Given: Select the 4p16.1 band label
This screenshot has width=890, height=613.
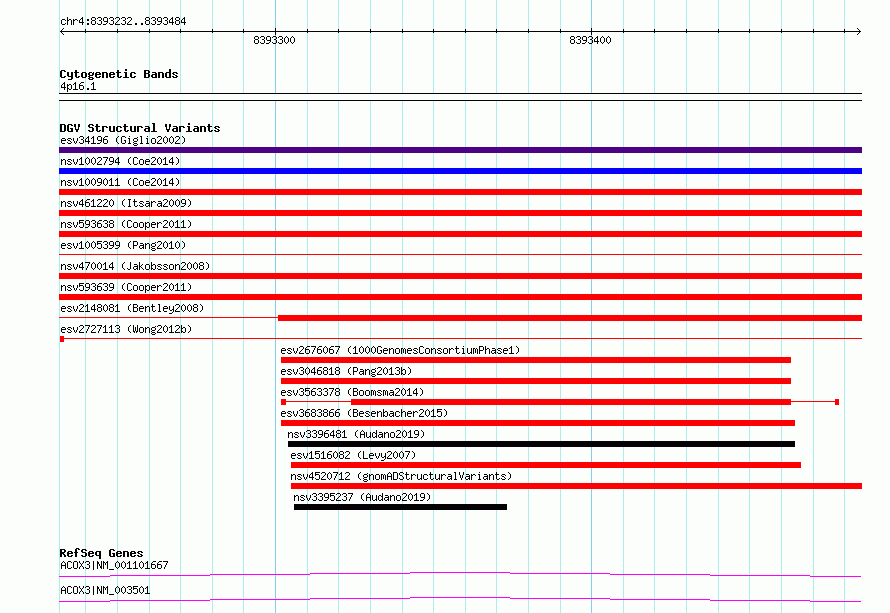Looking at the screenshot, I should [x=78, y=86].
